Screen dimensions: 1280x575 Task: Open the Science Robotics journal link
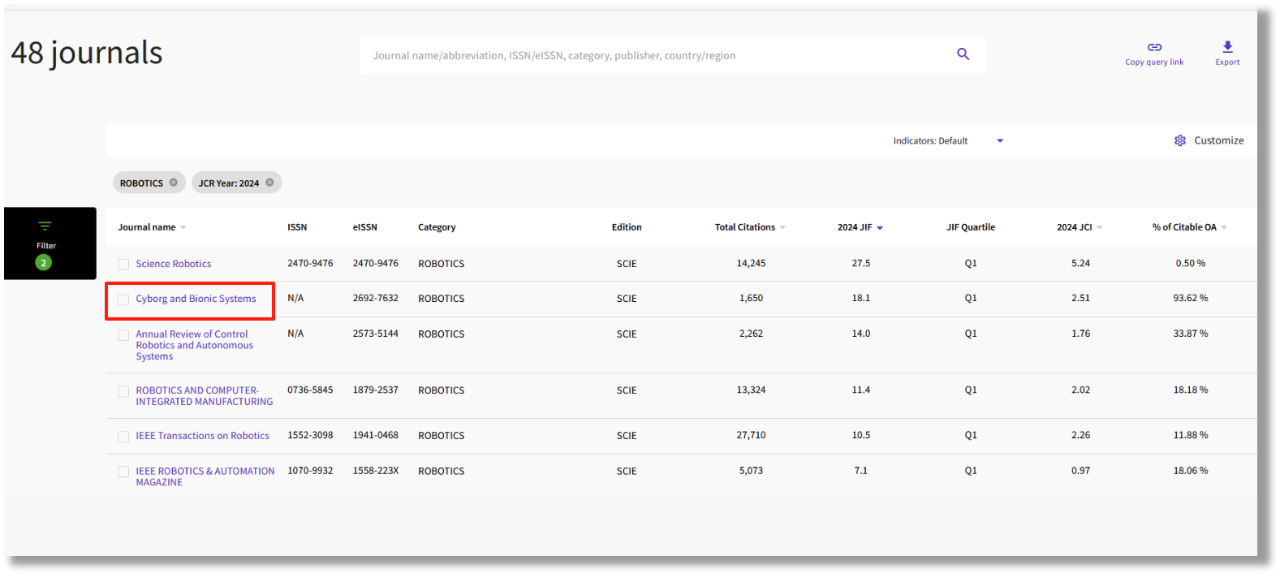173,264
